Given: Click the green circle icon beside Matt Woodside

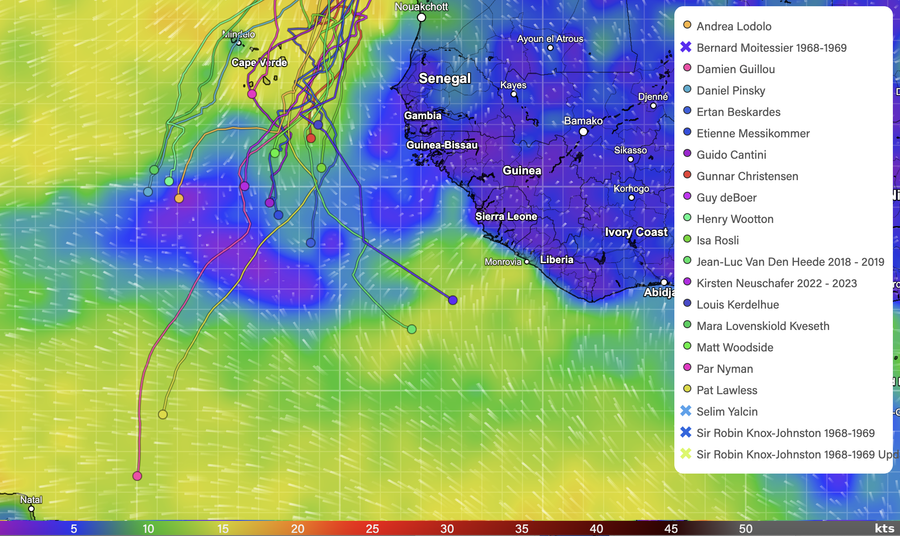Looking at the screenshot, I should click(687, 347).
